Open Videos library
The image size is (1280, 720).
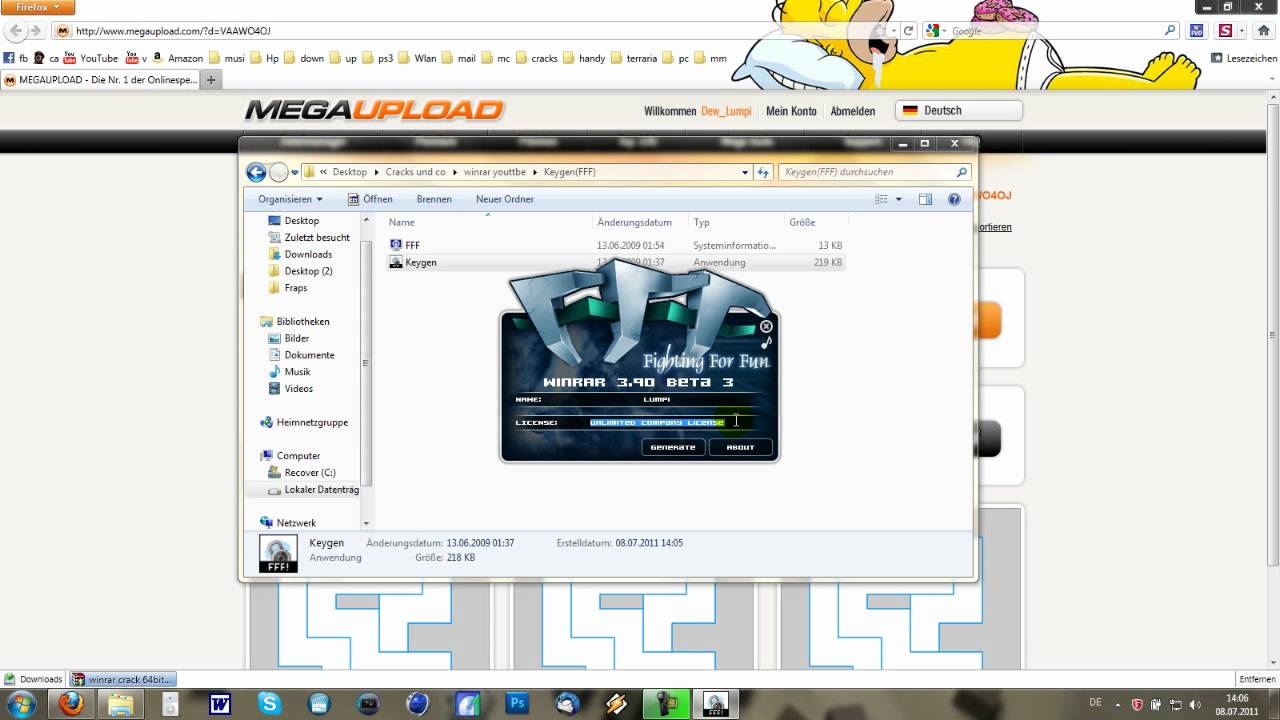pyautogui.click(x=298, y=389)
